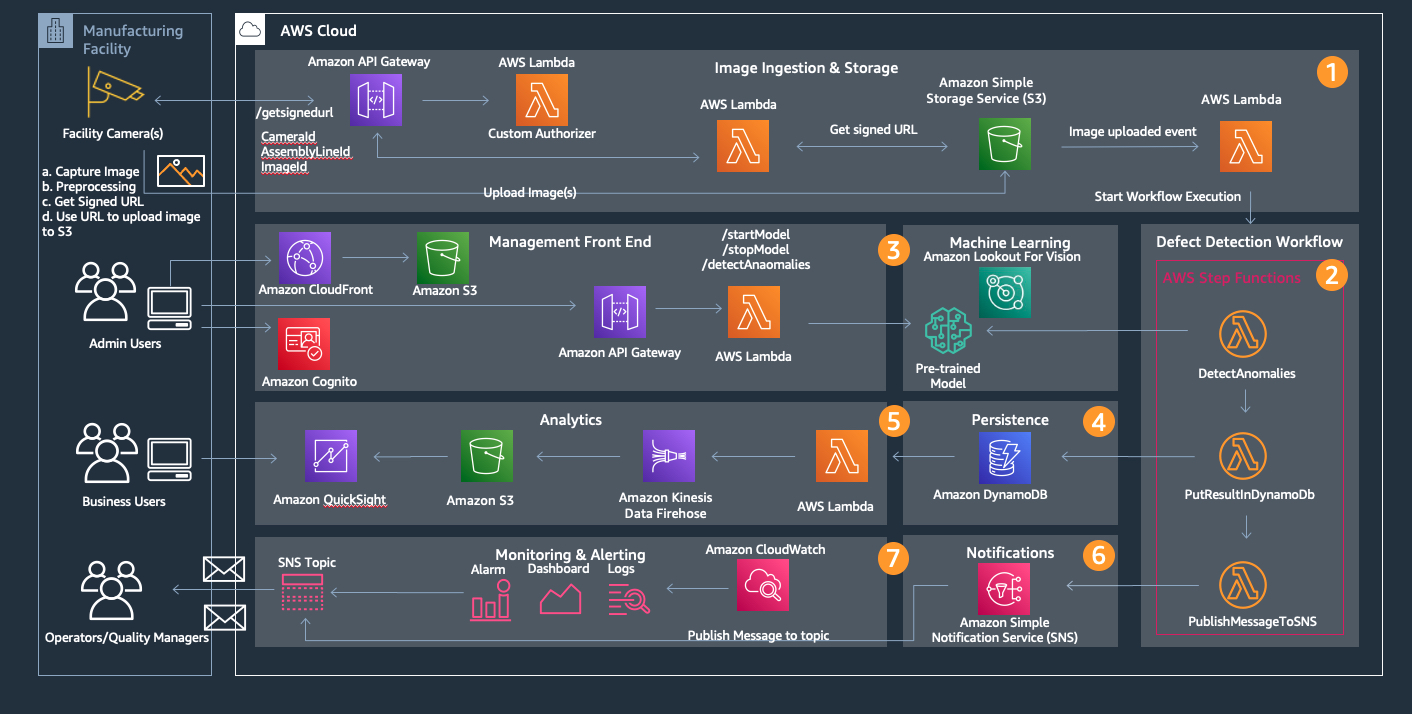The width and height of the screenshot is (1412, 714).
Task: Select the AWS Cloud icon
Action: click(x=250, y=30)
